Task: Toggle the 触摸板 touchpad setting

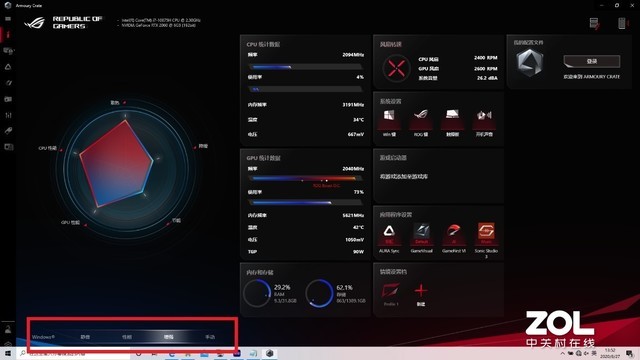Action: (x=452, y=123)
